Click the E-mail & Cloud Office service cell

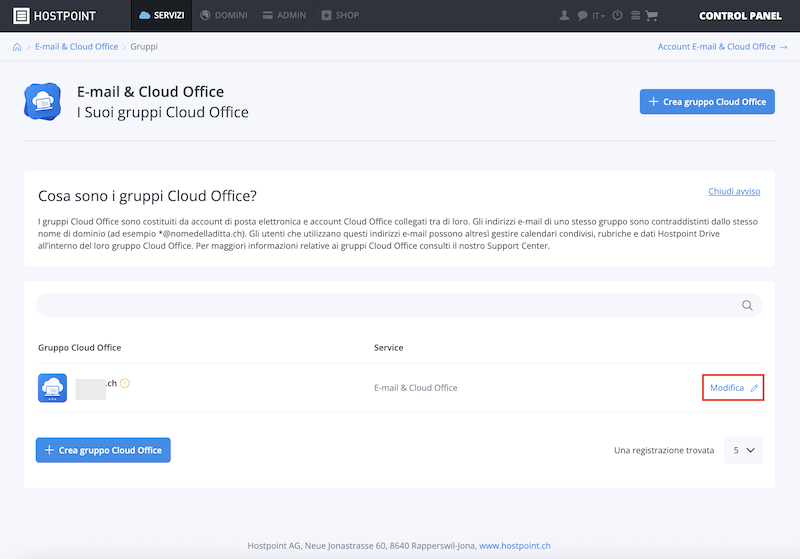pos(415,388)
